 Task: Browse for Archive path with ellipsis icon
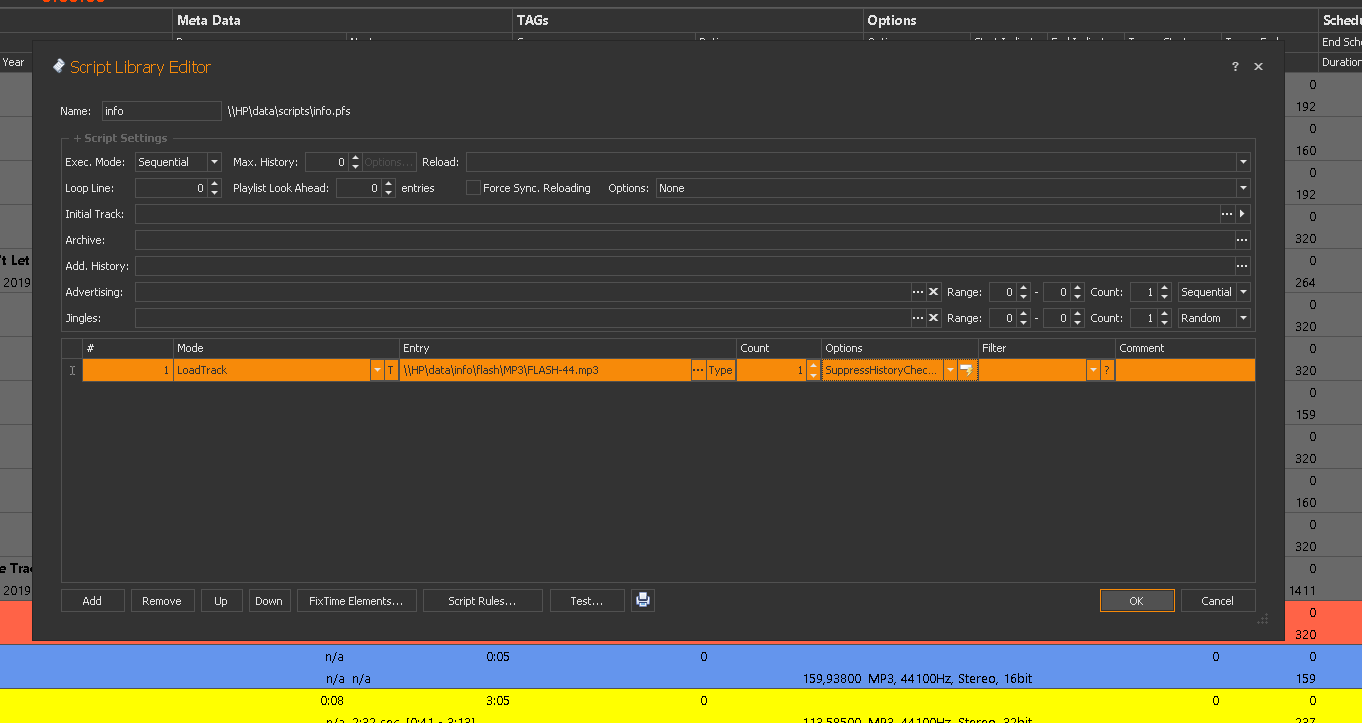1242,240
